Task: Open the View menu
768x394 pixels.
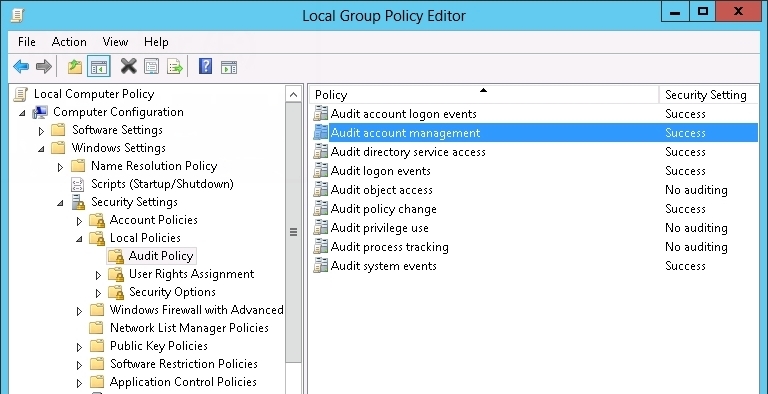Action: [x=115, y=42]
